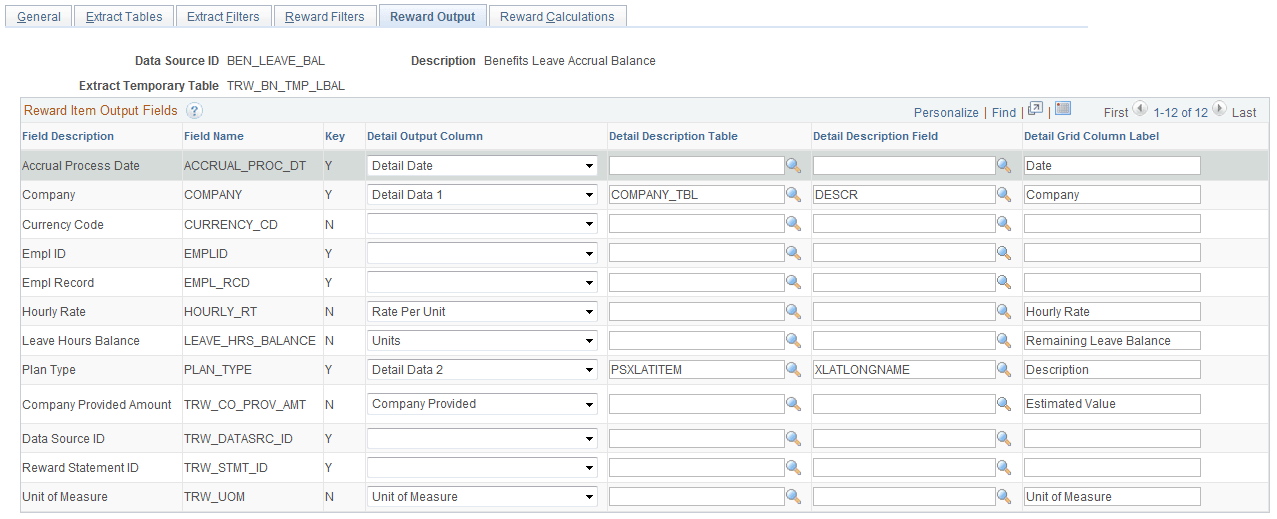Image resolution: width=1277 pixels, height=519 pixels.
Task: Click the Field Name column header
Action: 214,136
